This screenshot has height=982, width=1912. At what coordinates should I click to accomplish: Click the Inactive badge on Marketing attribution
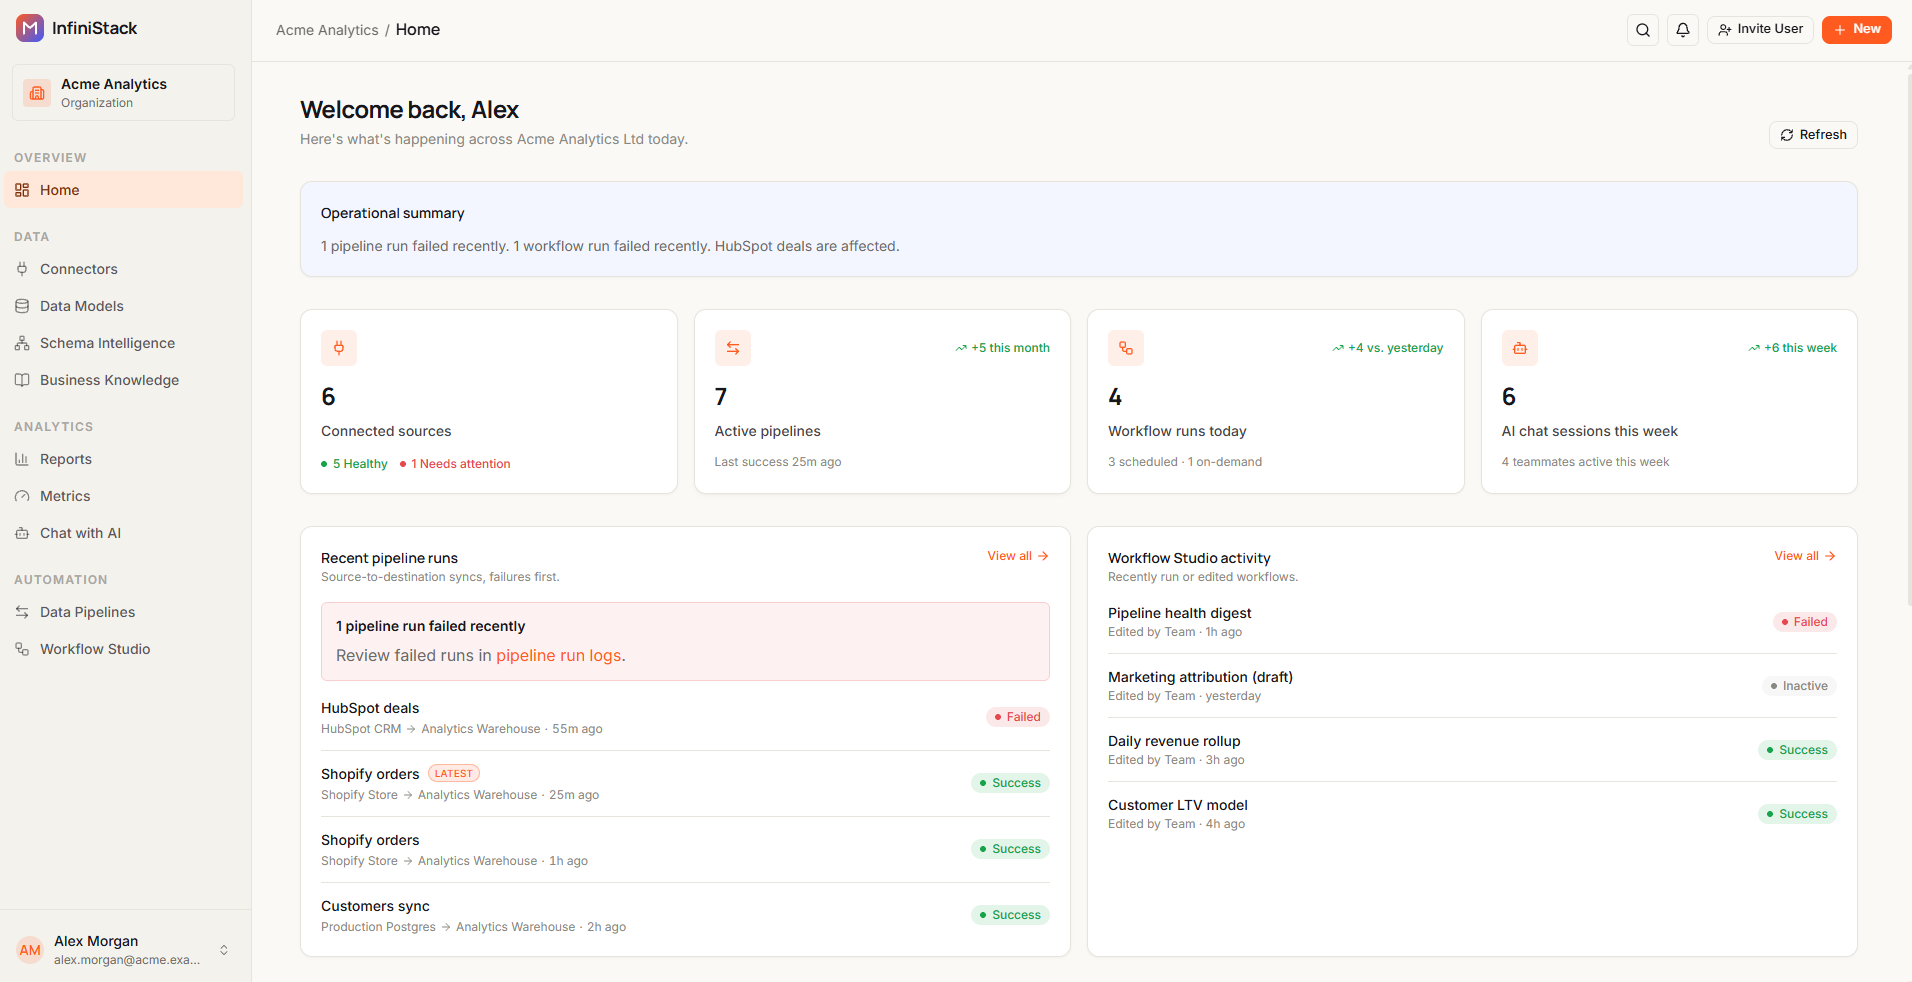(1799, 686)
